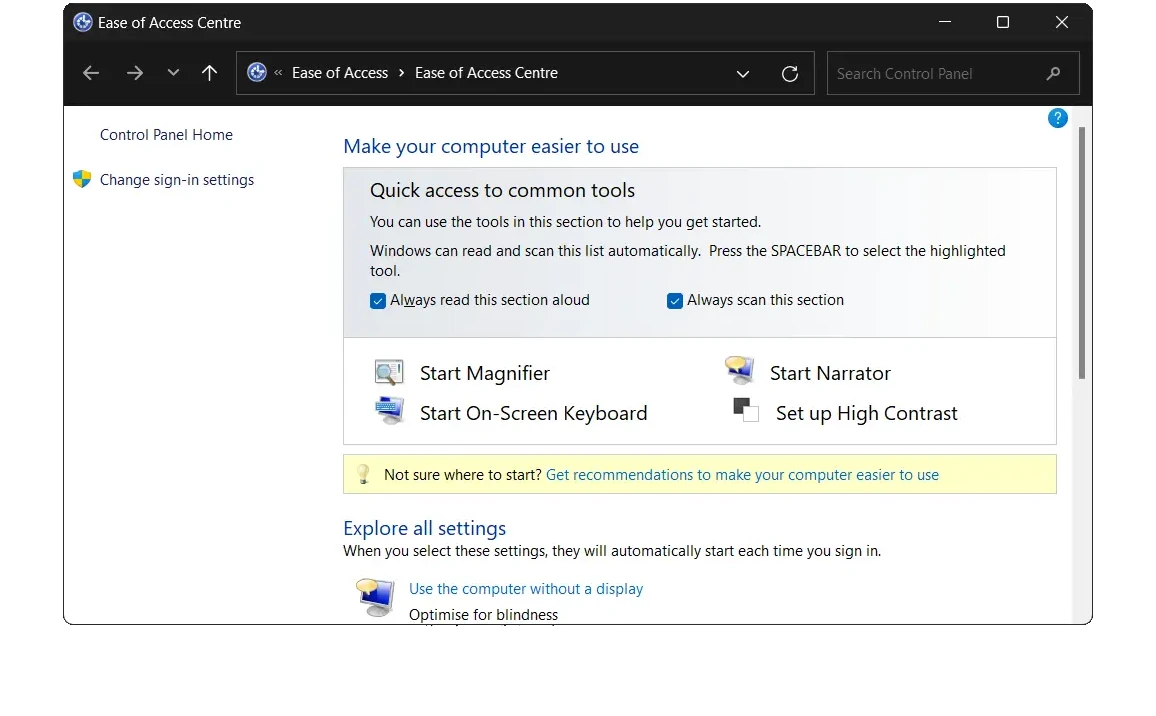Open Set up High Contrast
The image size is (1156, 716).
[x=867, y=414]
